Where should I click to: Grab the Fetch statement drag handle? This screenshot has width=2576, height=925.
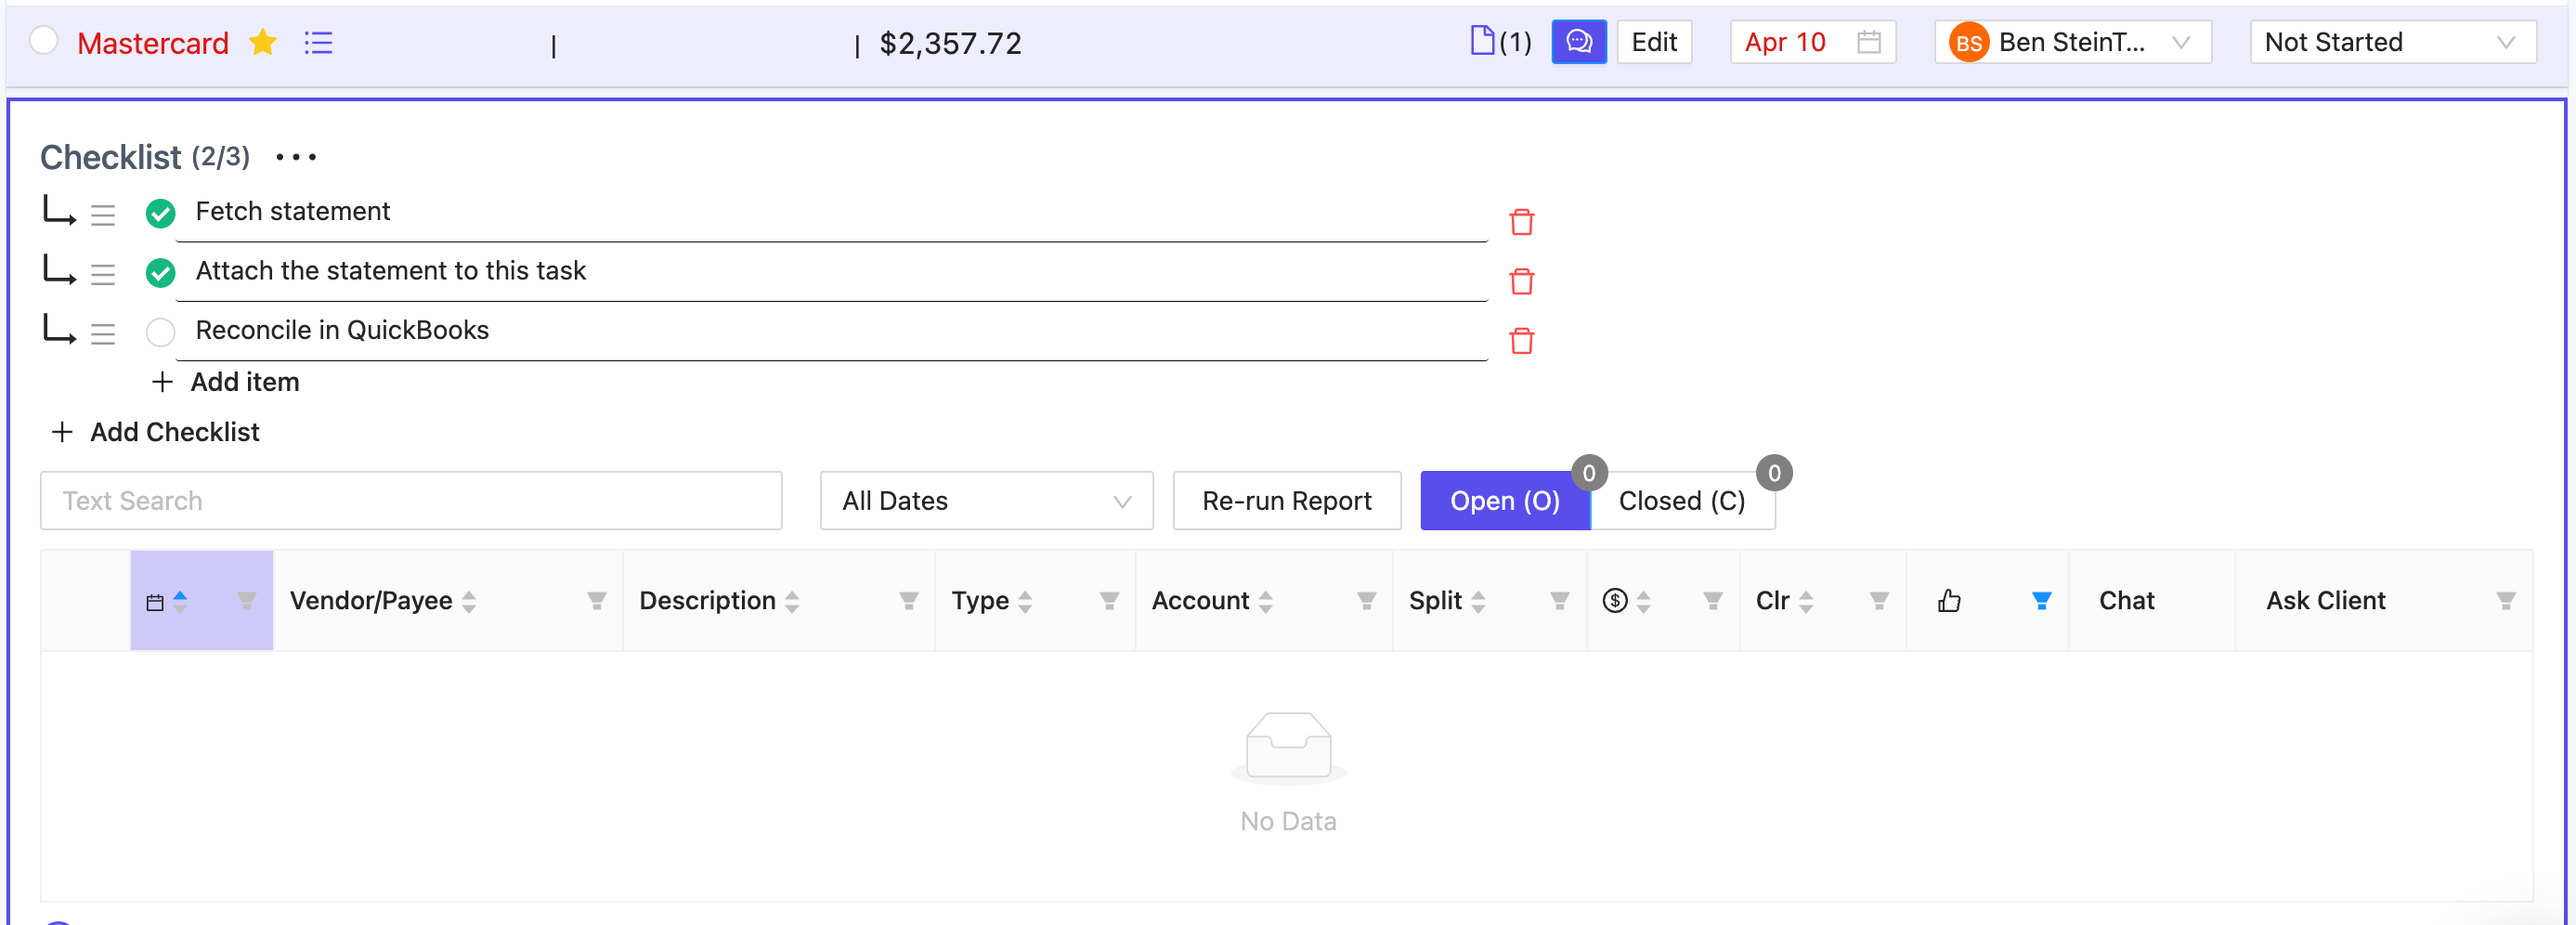pos(103,215)
